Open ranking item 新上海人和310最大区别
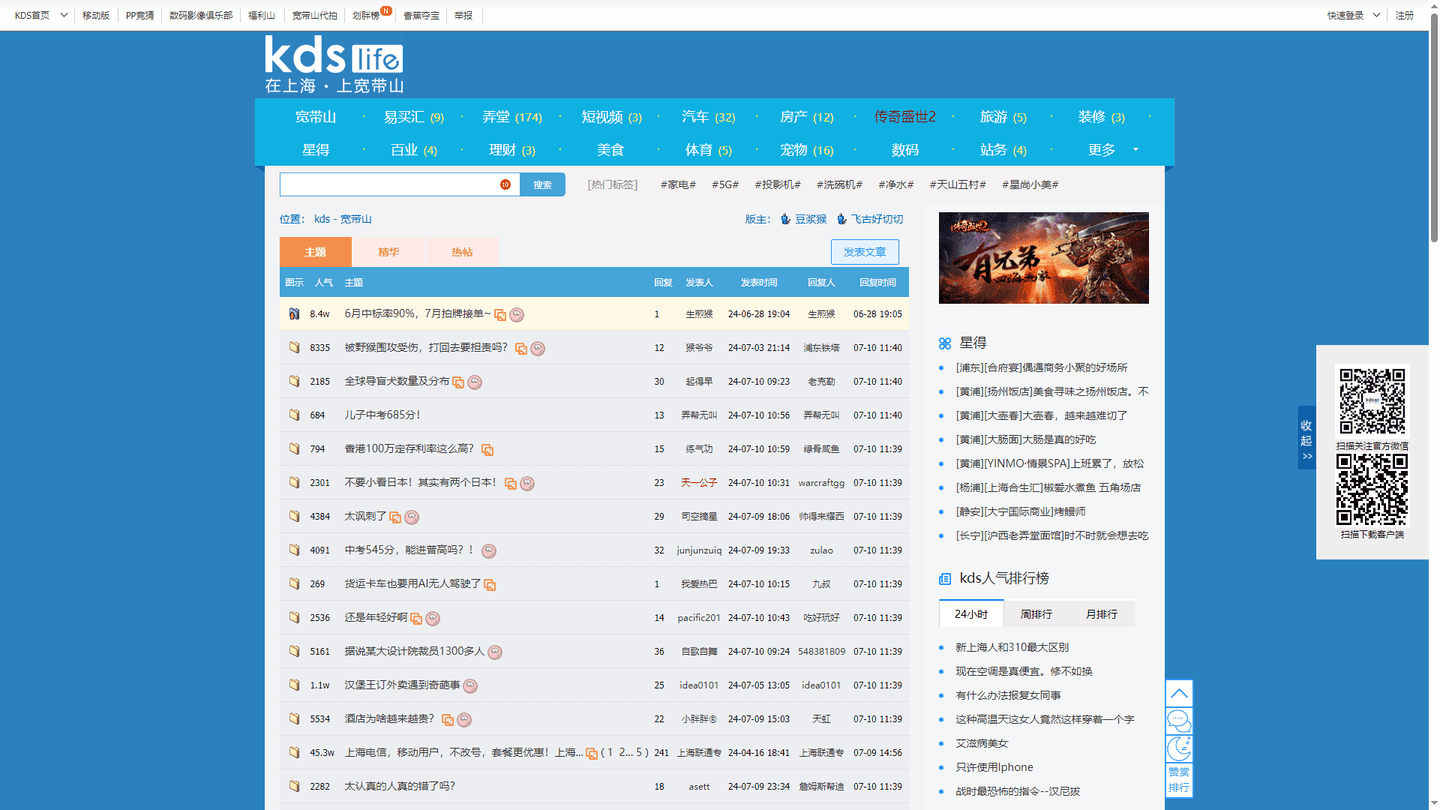Screen dimensions: 1440x810 pyautogui.click(x=1012, y=647)
